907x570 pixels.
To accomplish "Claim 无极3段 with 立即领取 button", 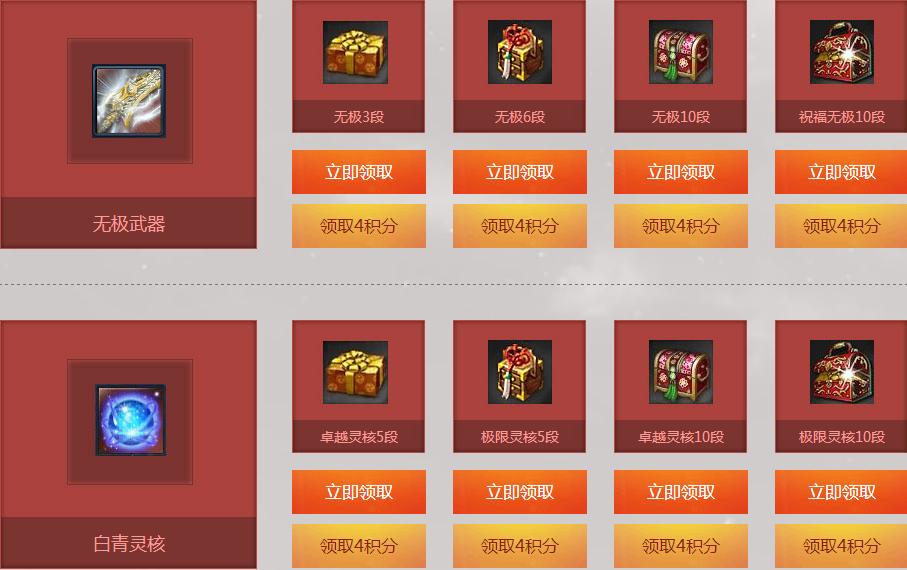I will [x=359, y=172].
